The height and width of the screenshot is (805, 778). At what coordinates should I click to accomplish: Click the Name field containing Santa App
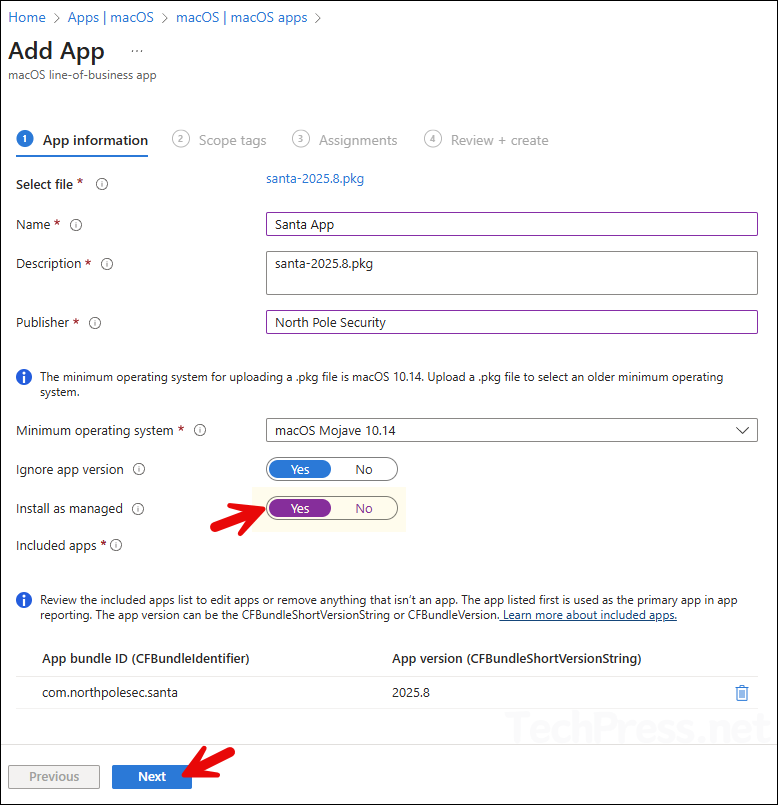coord(511,224)
